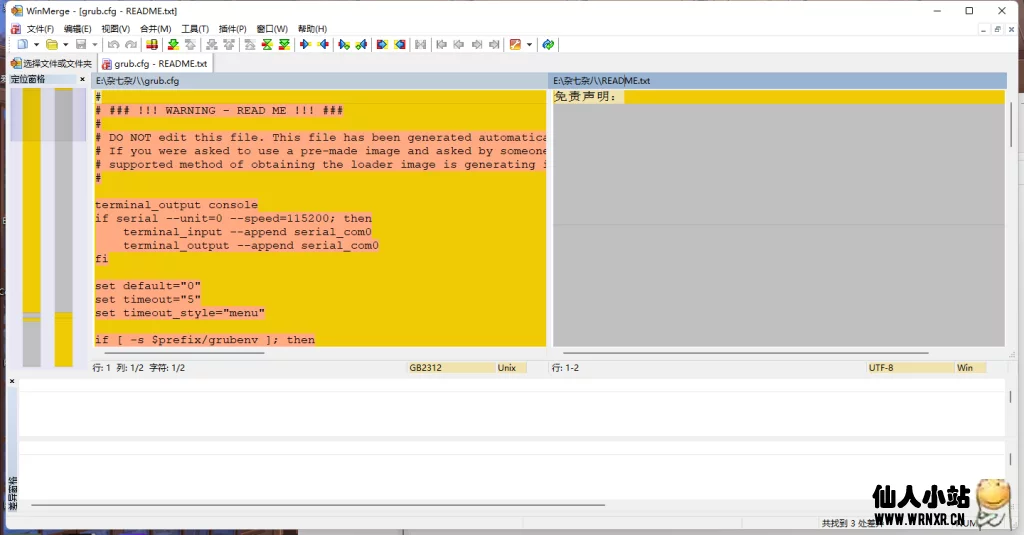Click the Refresh comparison icon
Image resolution: width=1024 pixels, height=535 pixels.
coord(548,44)
